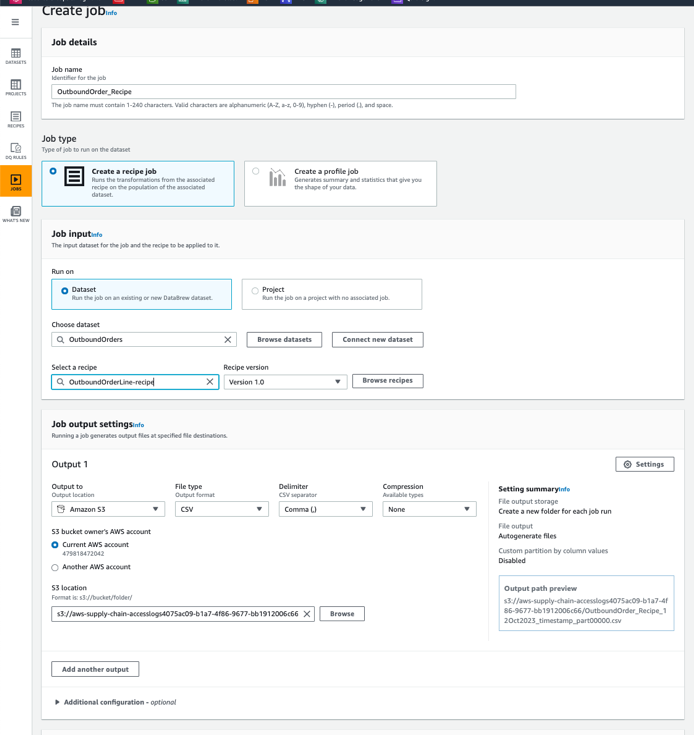Open Datasets in the sidebar

[x=16, y=56]
